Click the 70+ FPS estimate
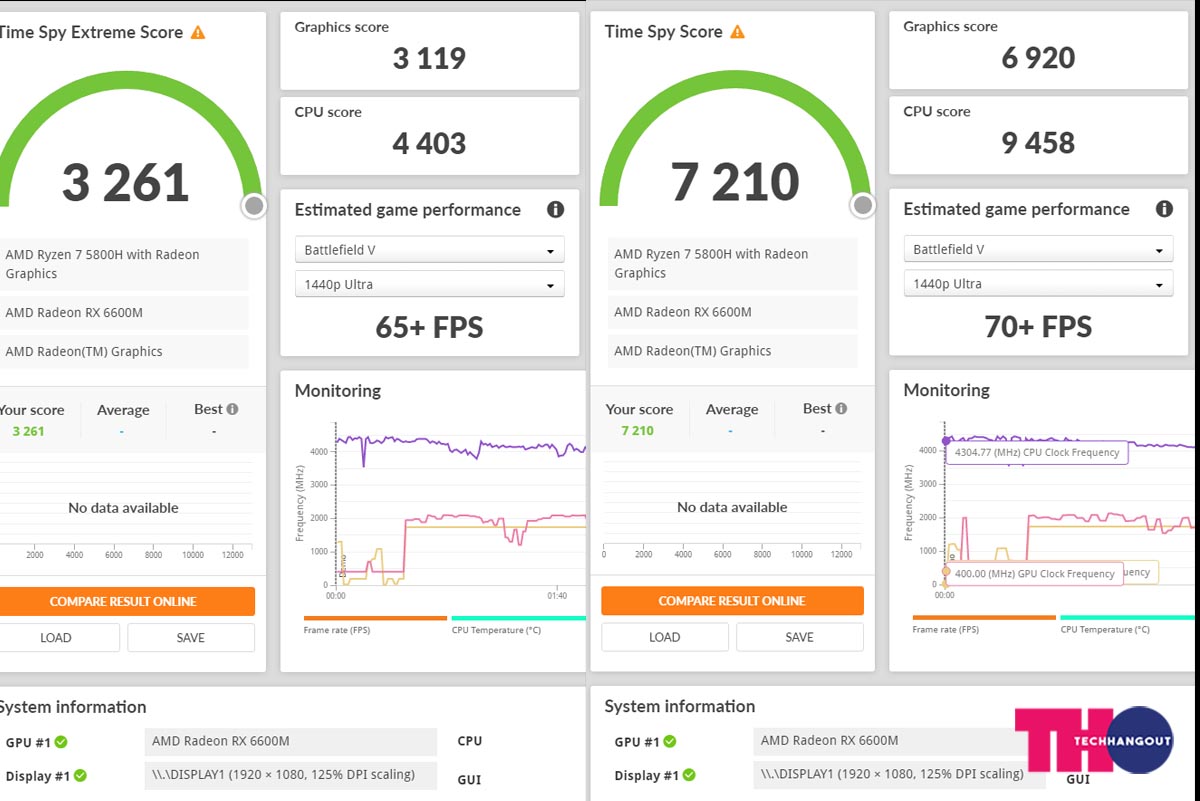 point(1038,327)
